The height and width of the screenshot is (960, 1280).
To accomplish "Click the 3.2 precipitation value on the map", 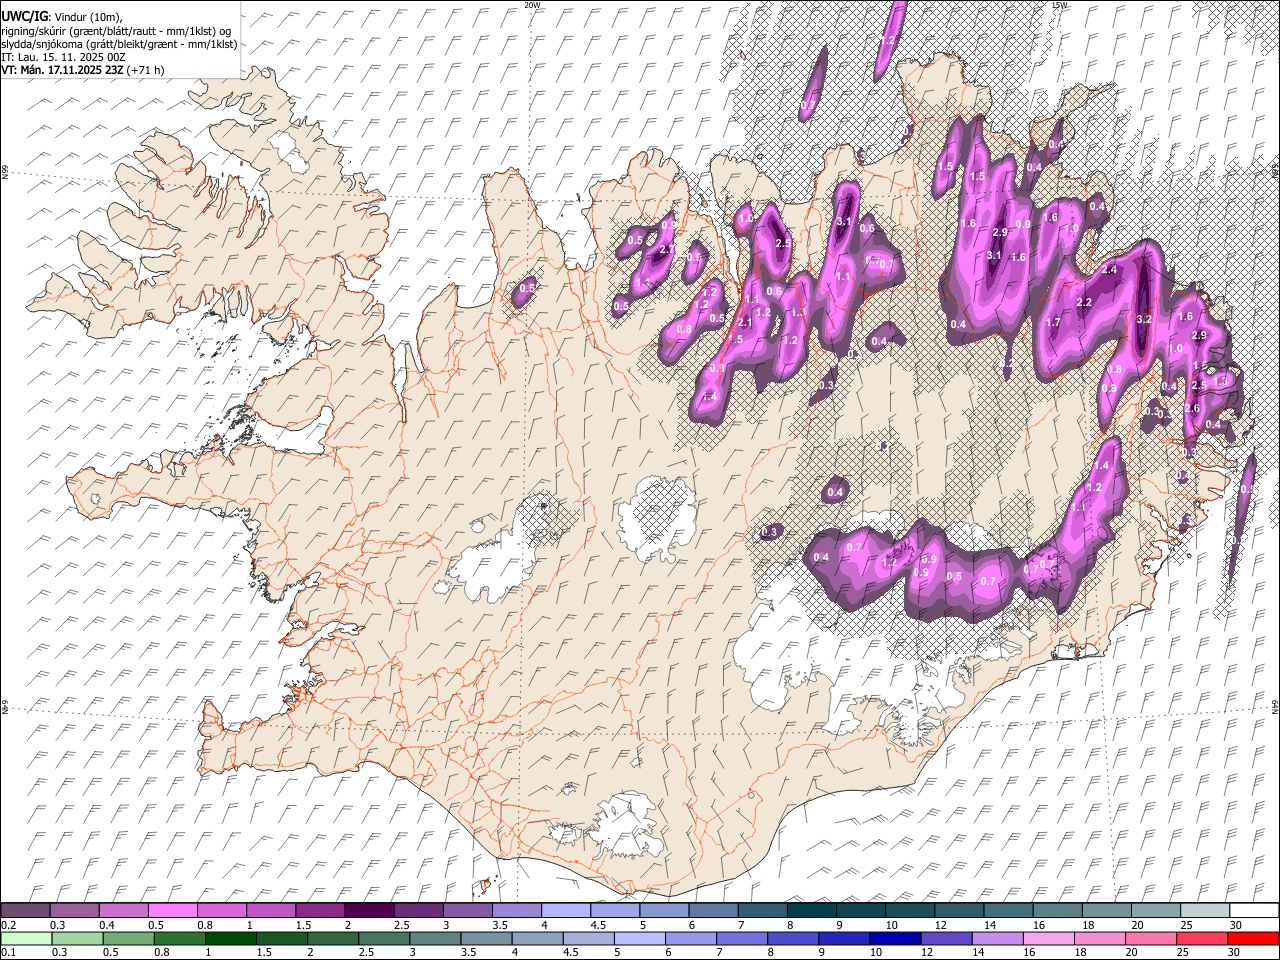I will 1145,319.
